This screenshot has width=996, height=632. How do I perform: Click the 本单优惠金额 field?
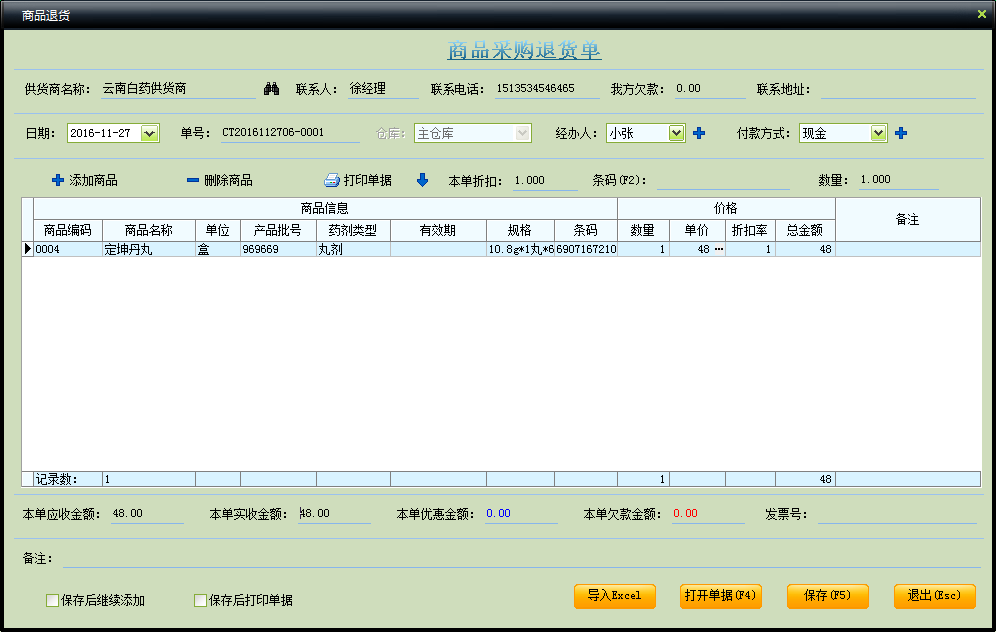pos(521,514)
